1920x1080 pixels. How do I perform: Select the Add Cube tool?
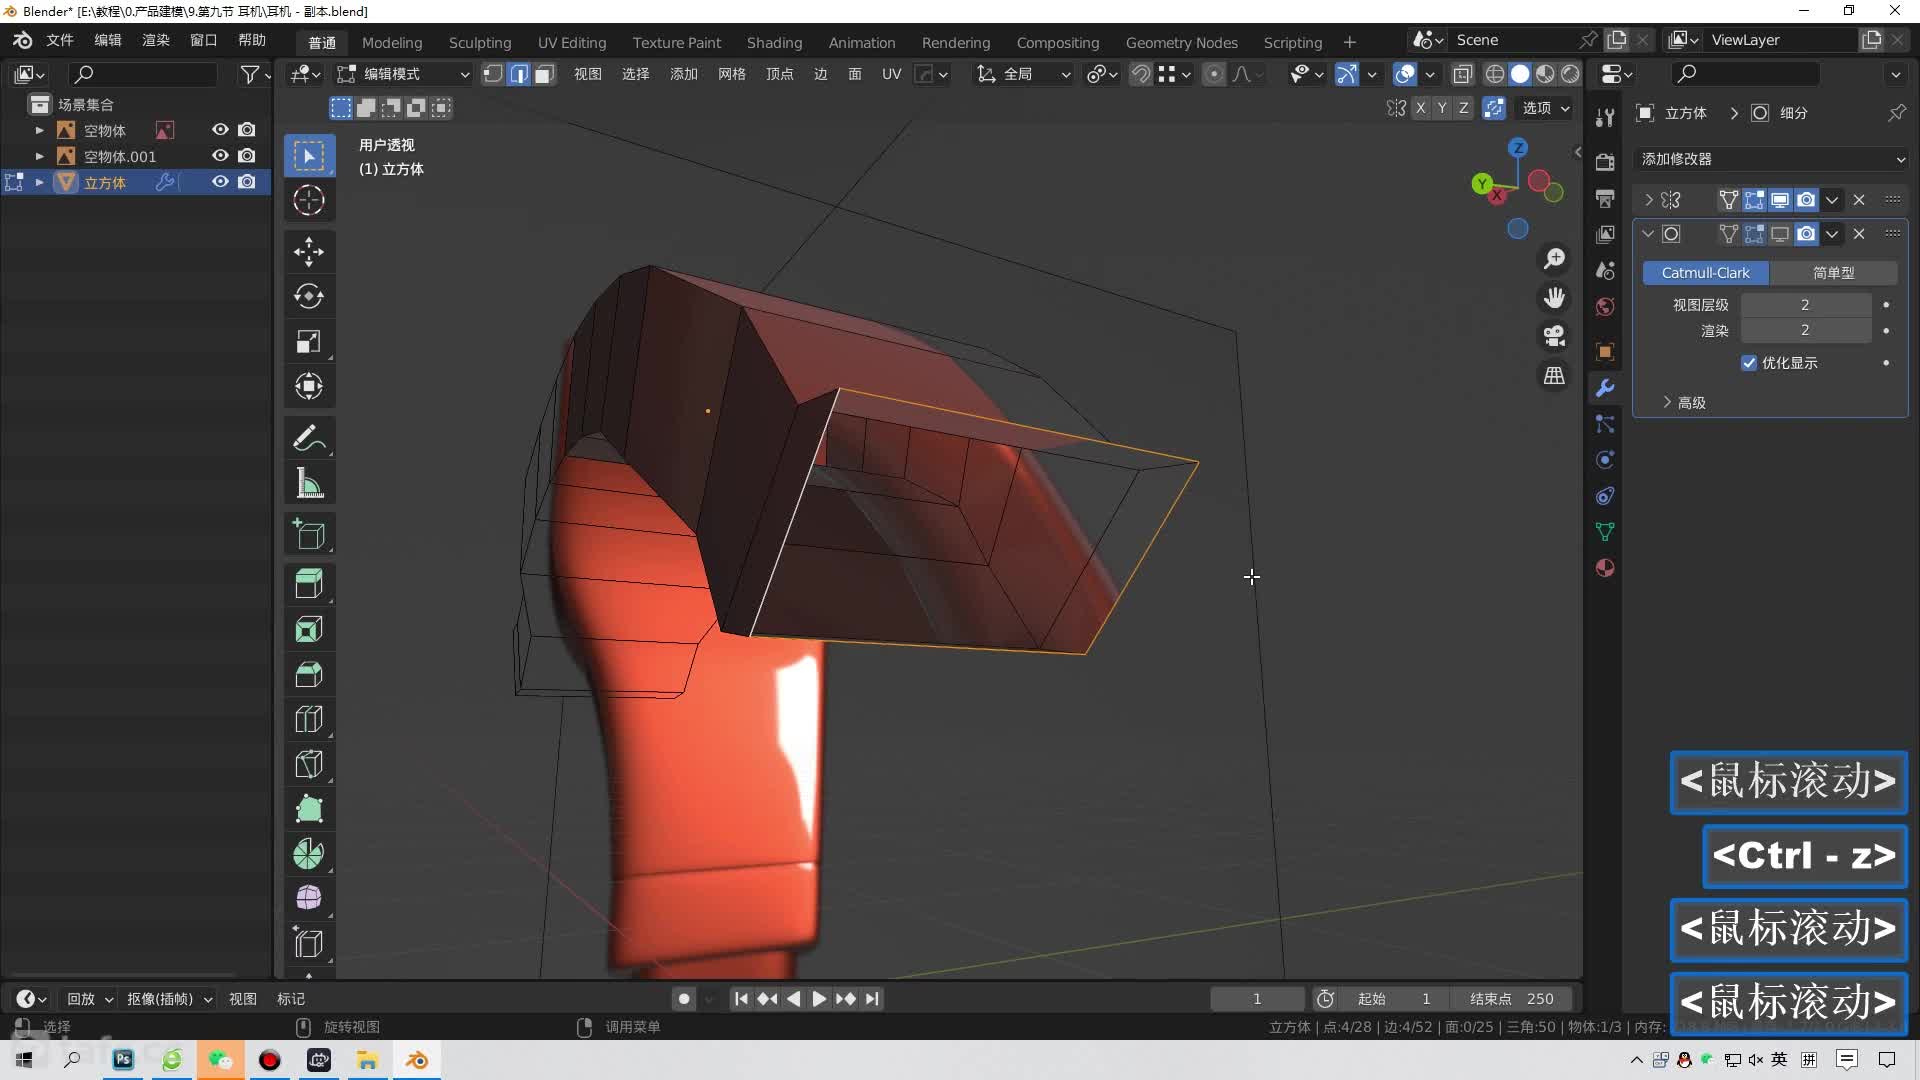tap(309, 535)
